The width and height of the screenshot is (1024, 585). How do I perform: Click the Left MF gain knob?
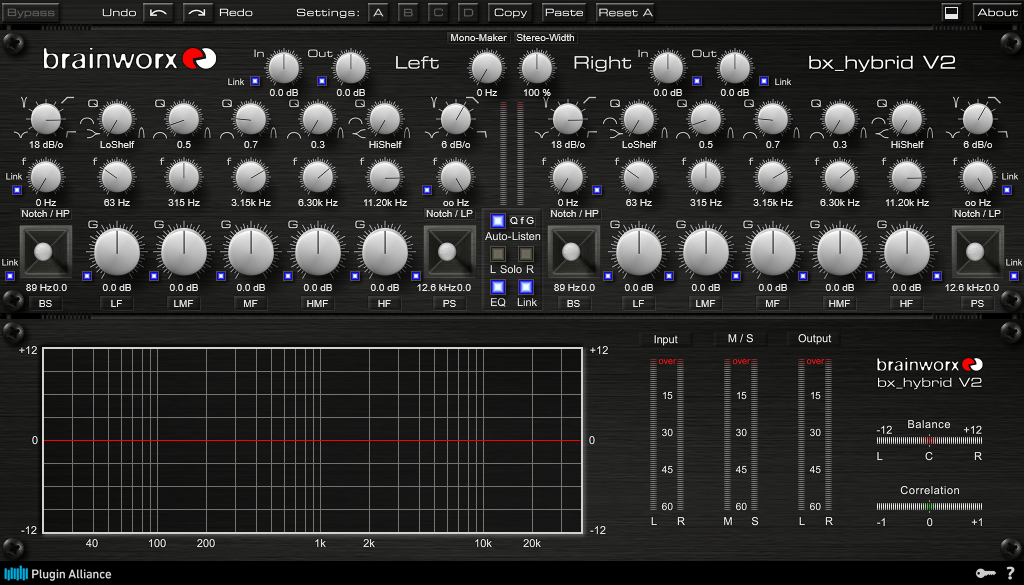point(251,251)
